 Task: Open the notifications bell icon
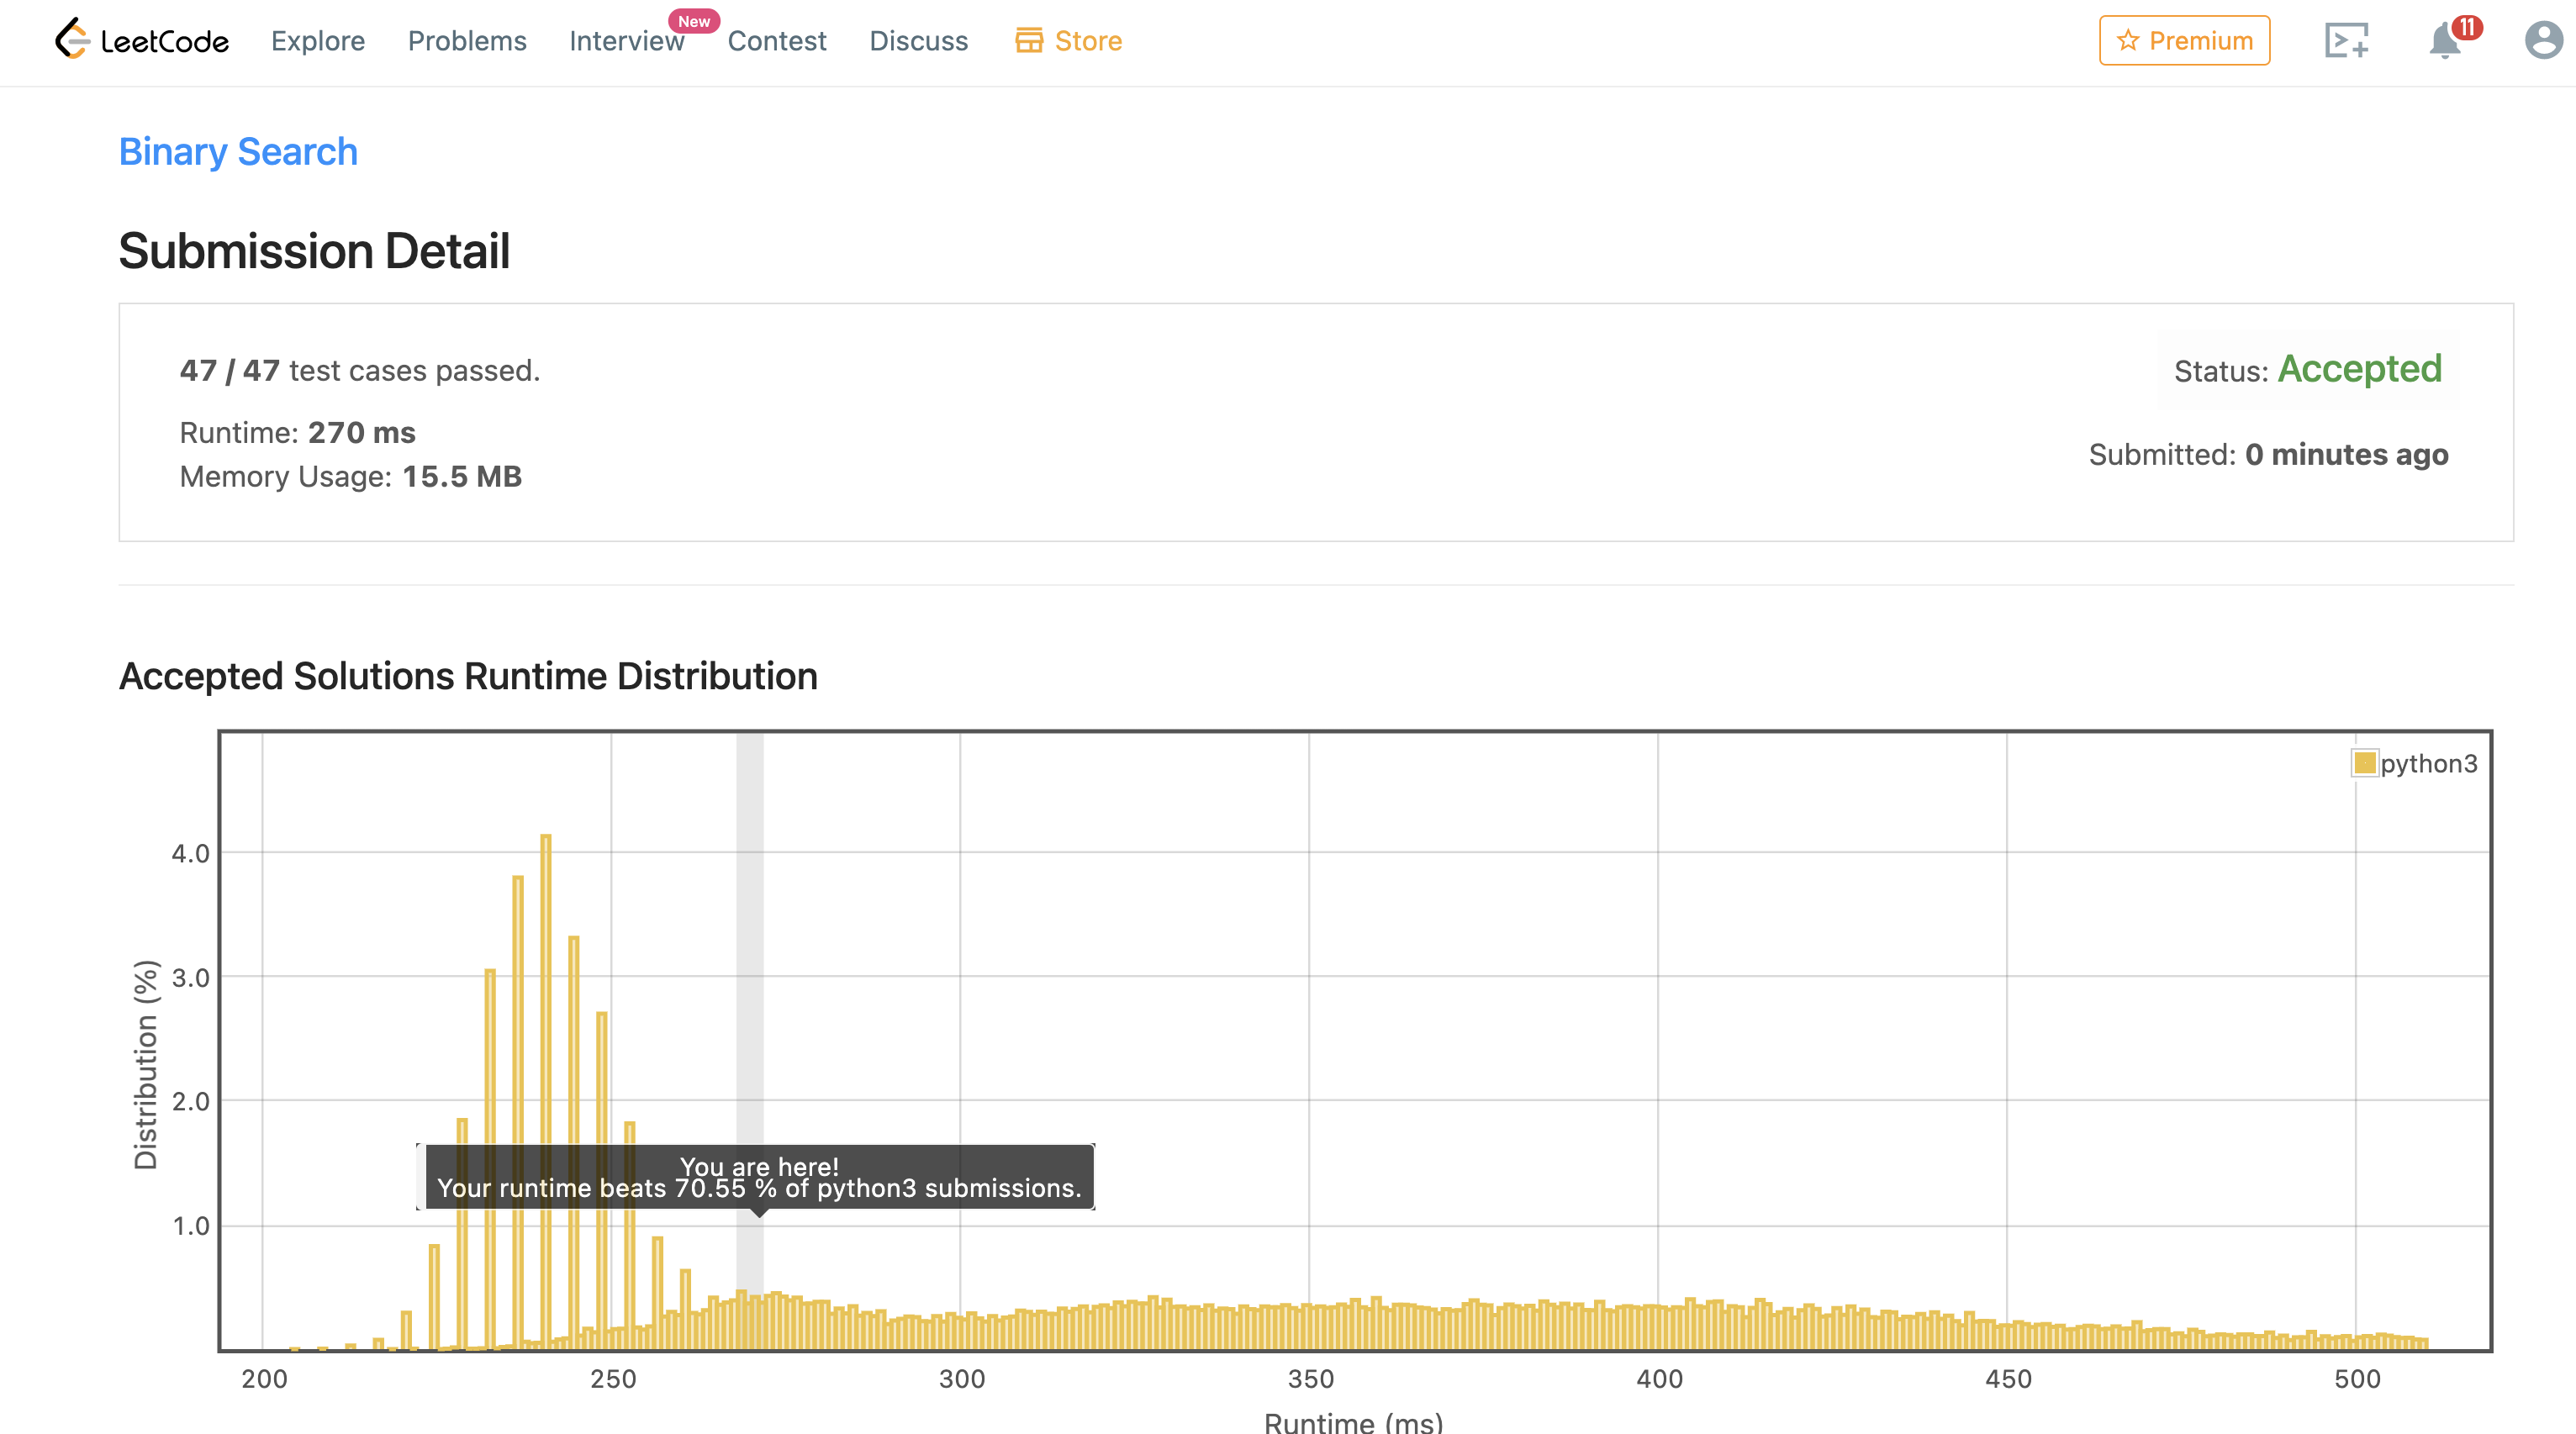pyautogui.click(x=2444, y=41)
